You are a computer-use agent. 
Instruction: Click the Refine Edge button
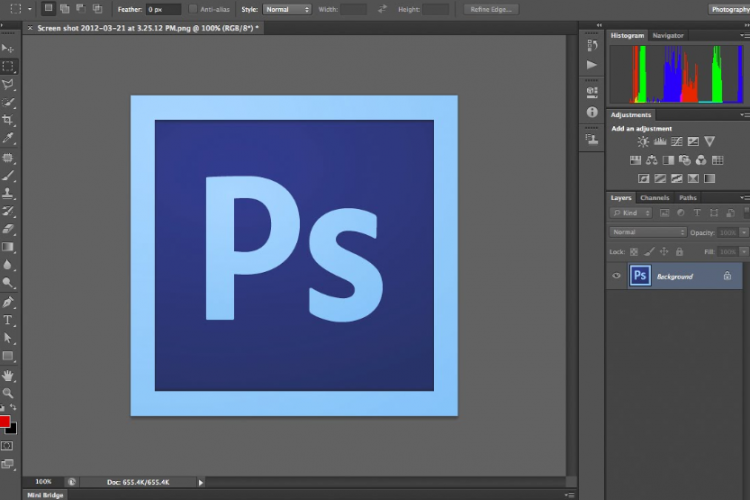(x=491, y=9)
